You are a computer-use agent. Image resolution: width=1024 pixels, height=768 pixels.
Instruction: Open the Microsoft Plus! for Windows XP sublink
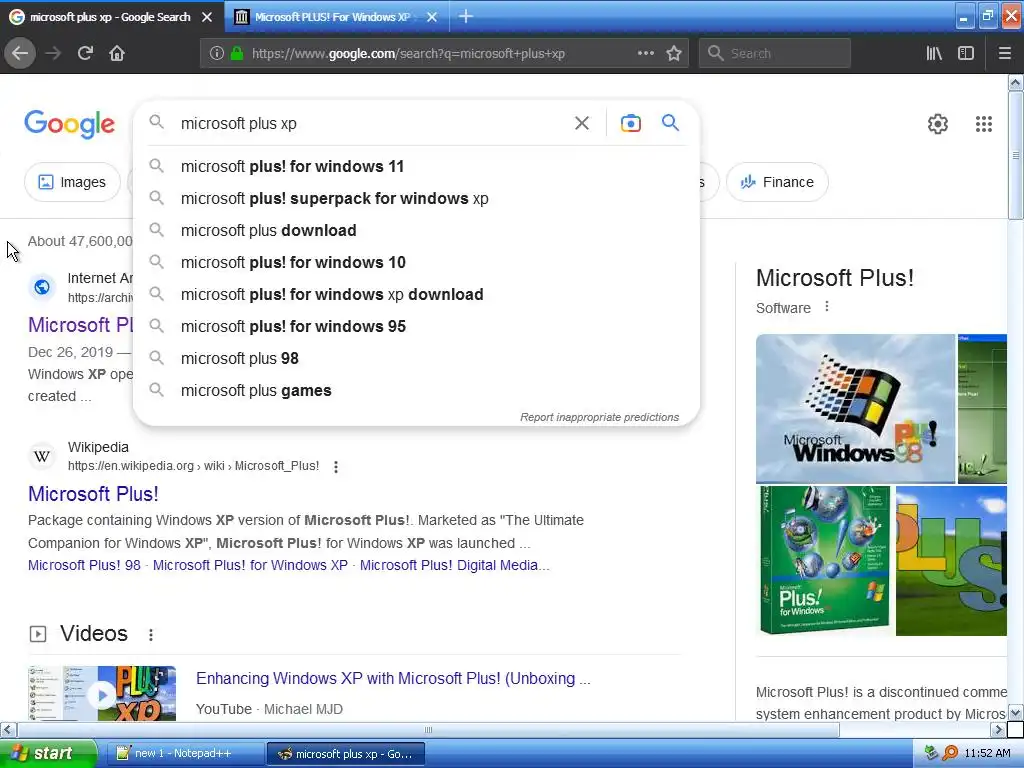tap(250, 565)
